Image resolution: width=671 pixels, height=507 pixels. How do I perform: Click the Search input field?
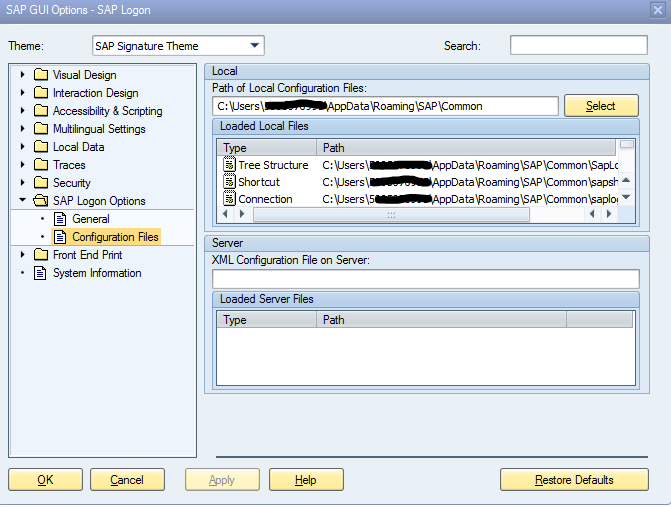[x=579, y=45]
